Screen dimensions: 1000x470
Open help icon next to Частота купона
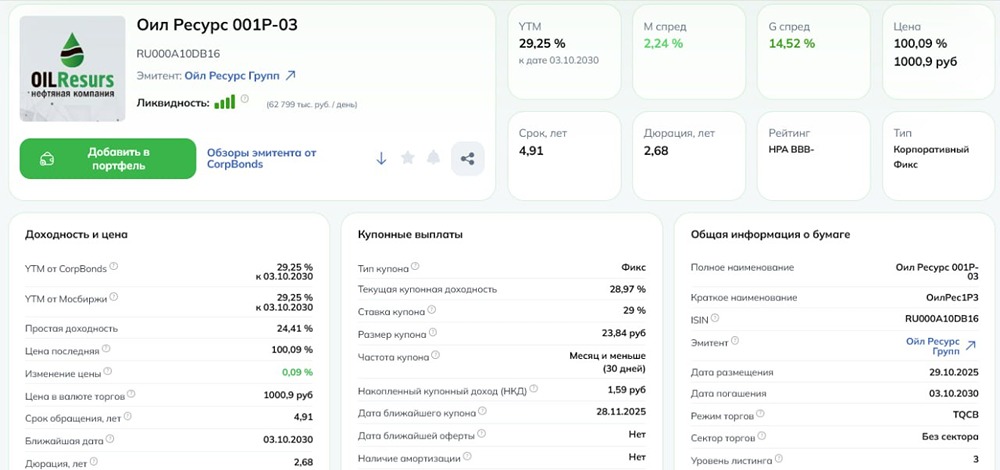pos(436,355)
